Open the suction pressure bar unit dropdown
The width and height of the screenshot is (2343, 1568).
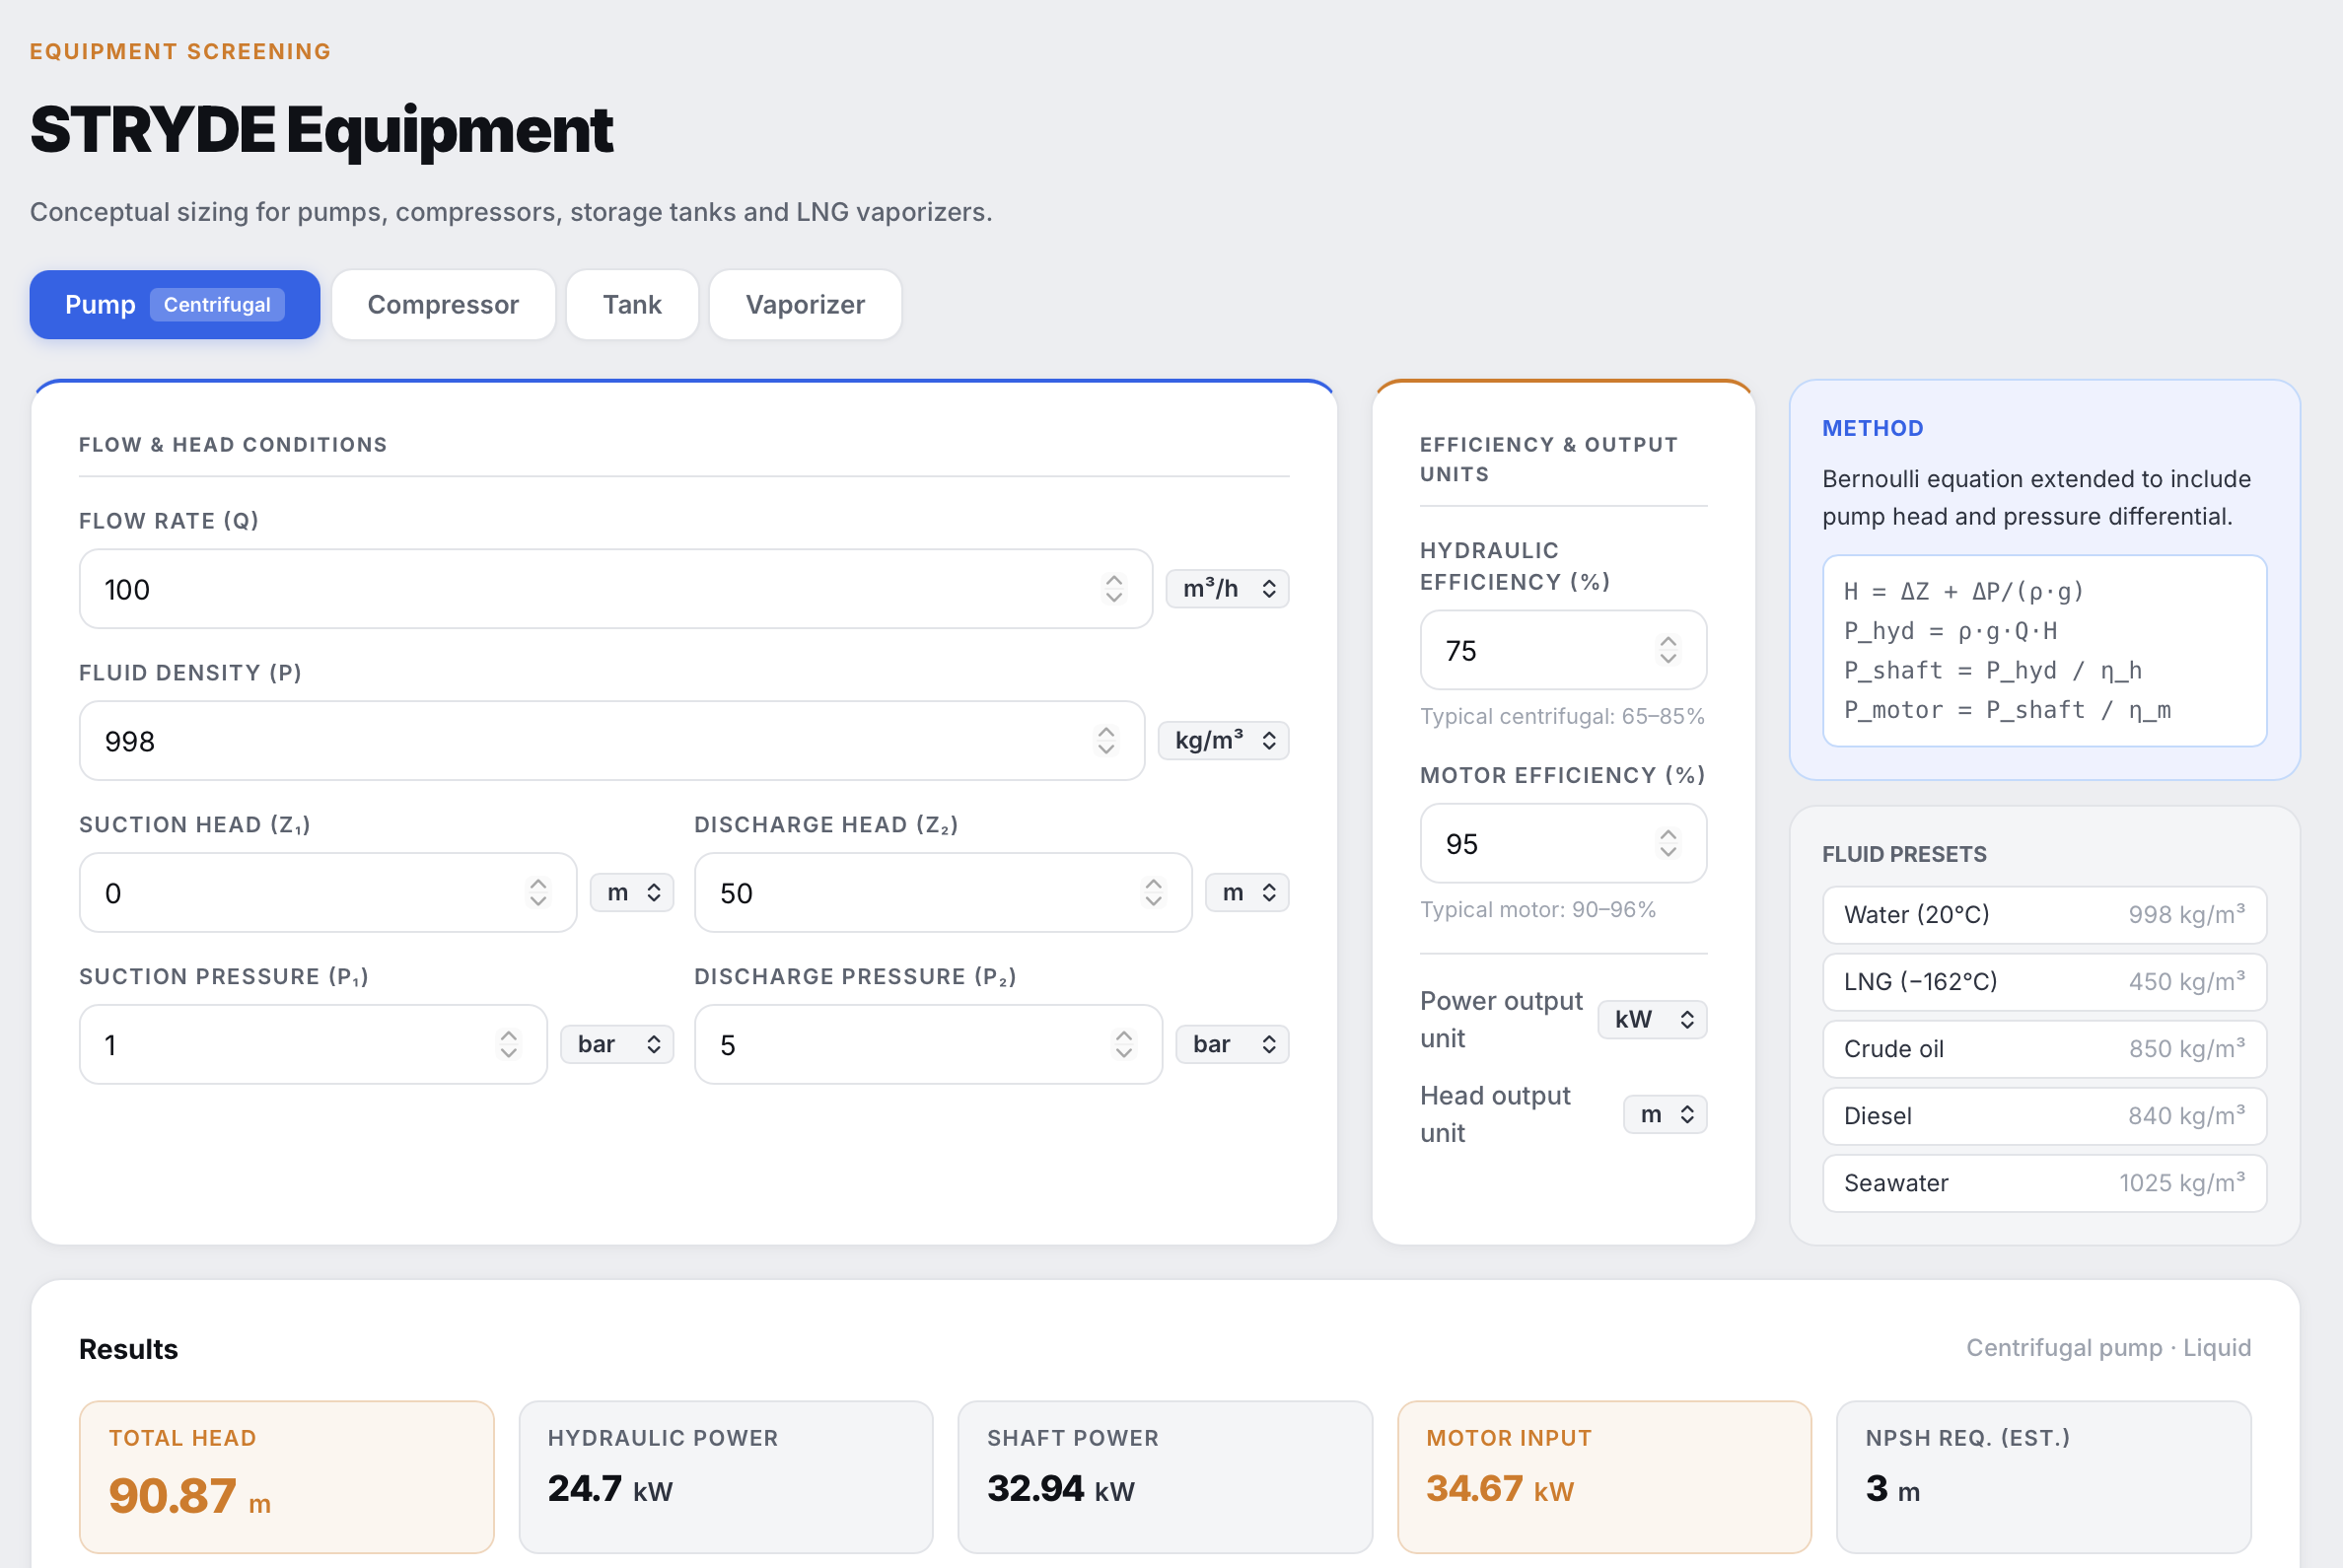[617, 1045]
